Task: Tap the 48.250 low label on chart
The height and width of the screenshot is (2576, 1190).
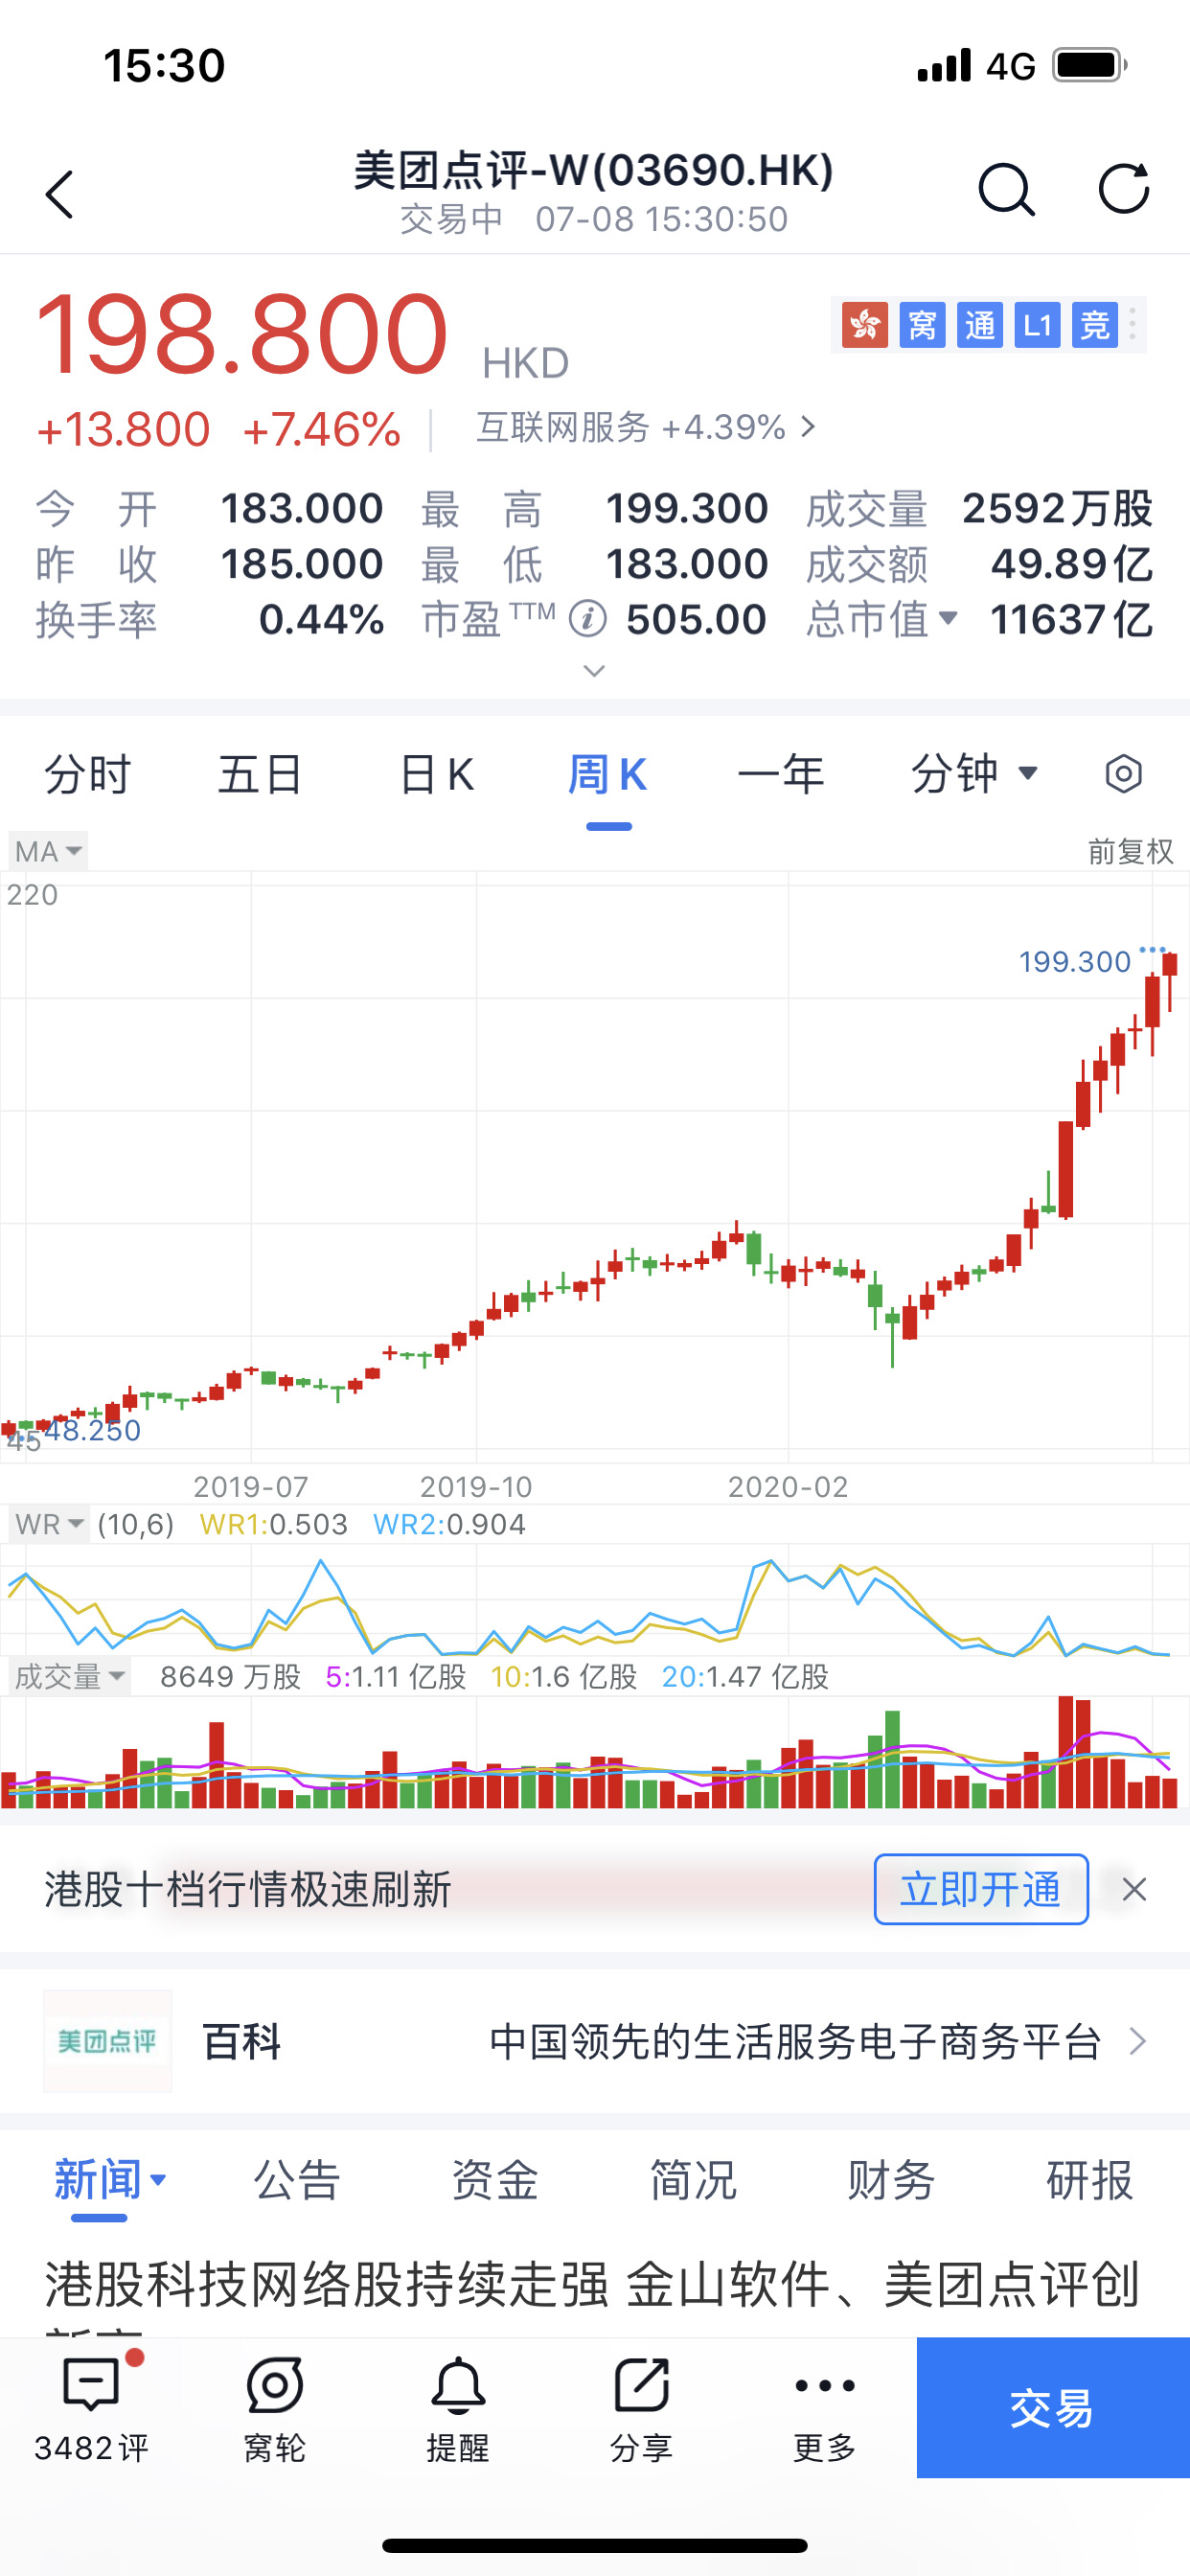Action: pos(92,1430)
